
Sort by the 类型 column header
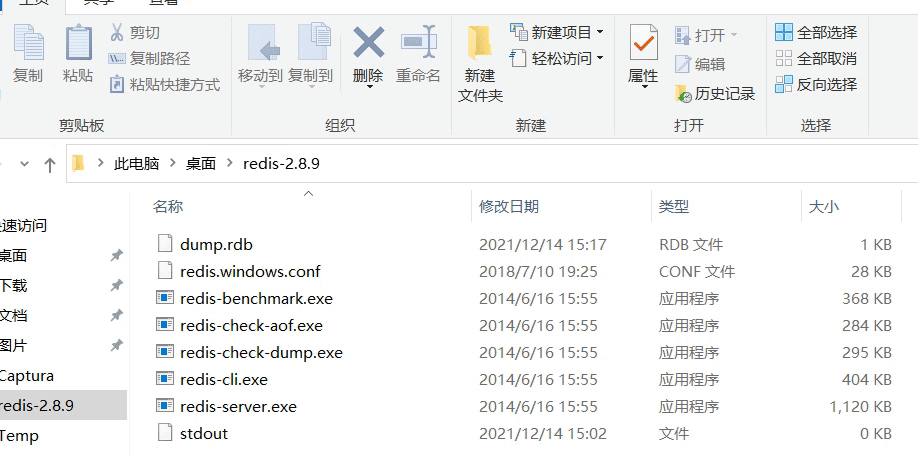pos(674,206)
